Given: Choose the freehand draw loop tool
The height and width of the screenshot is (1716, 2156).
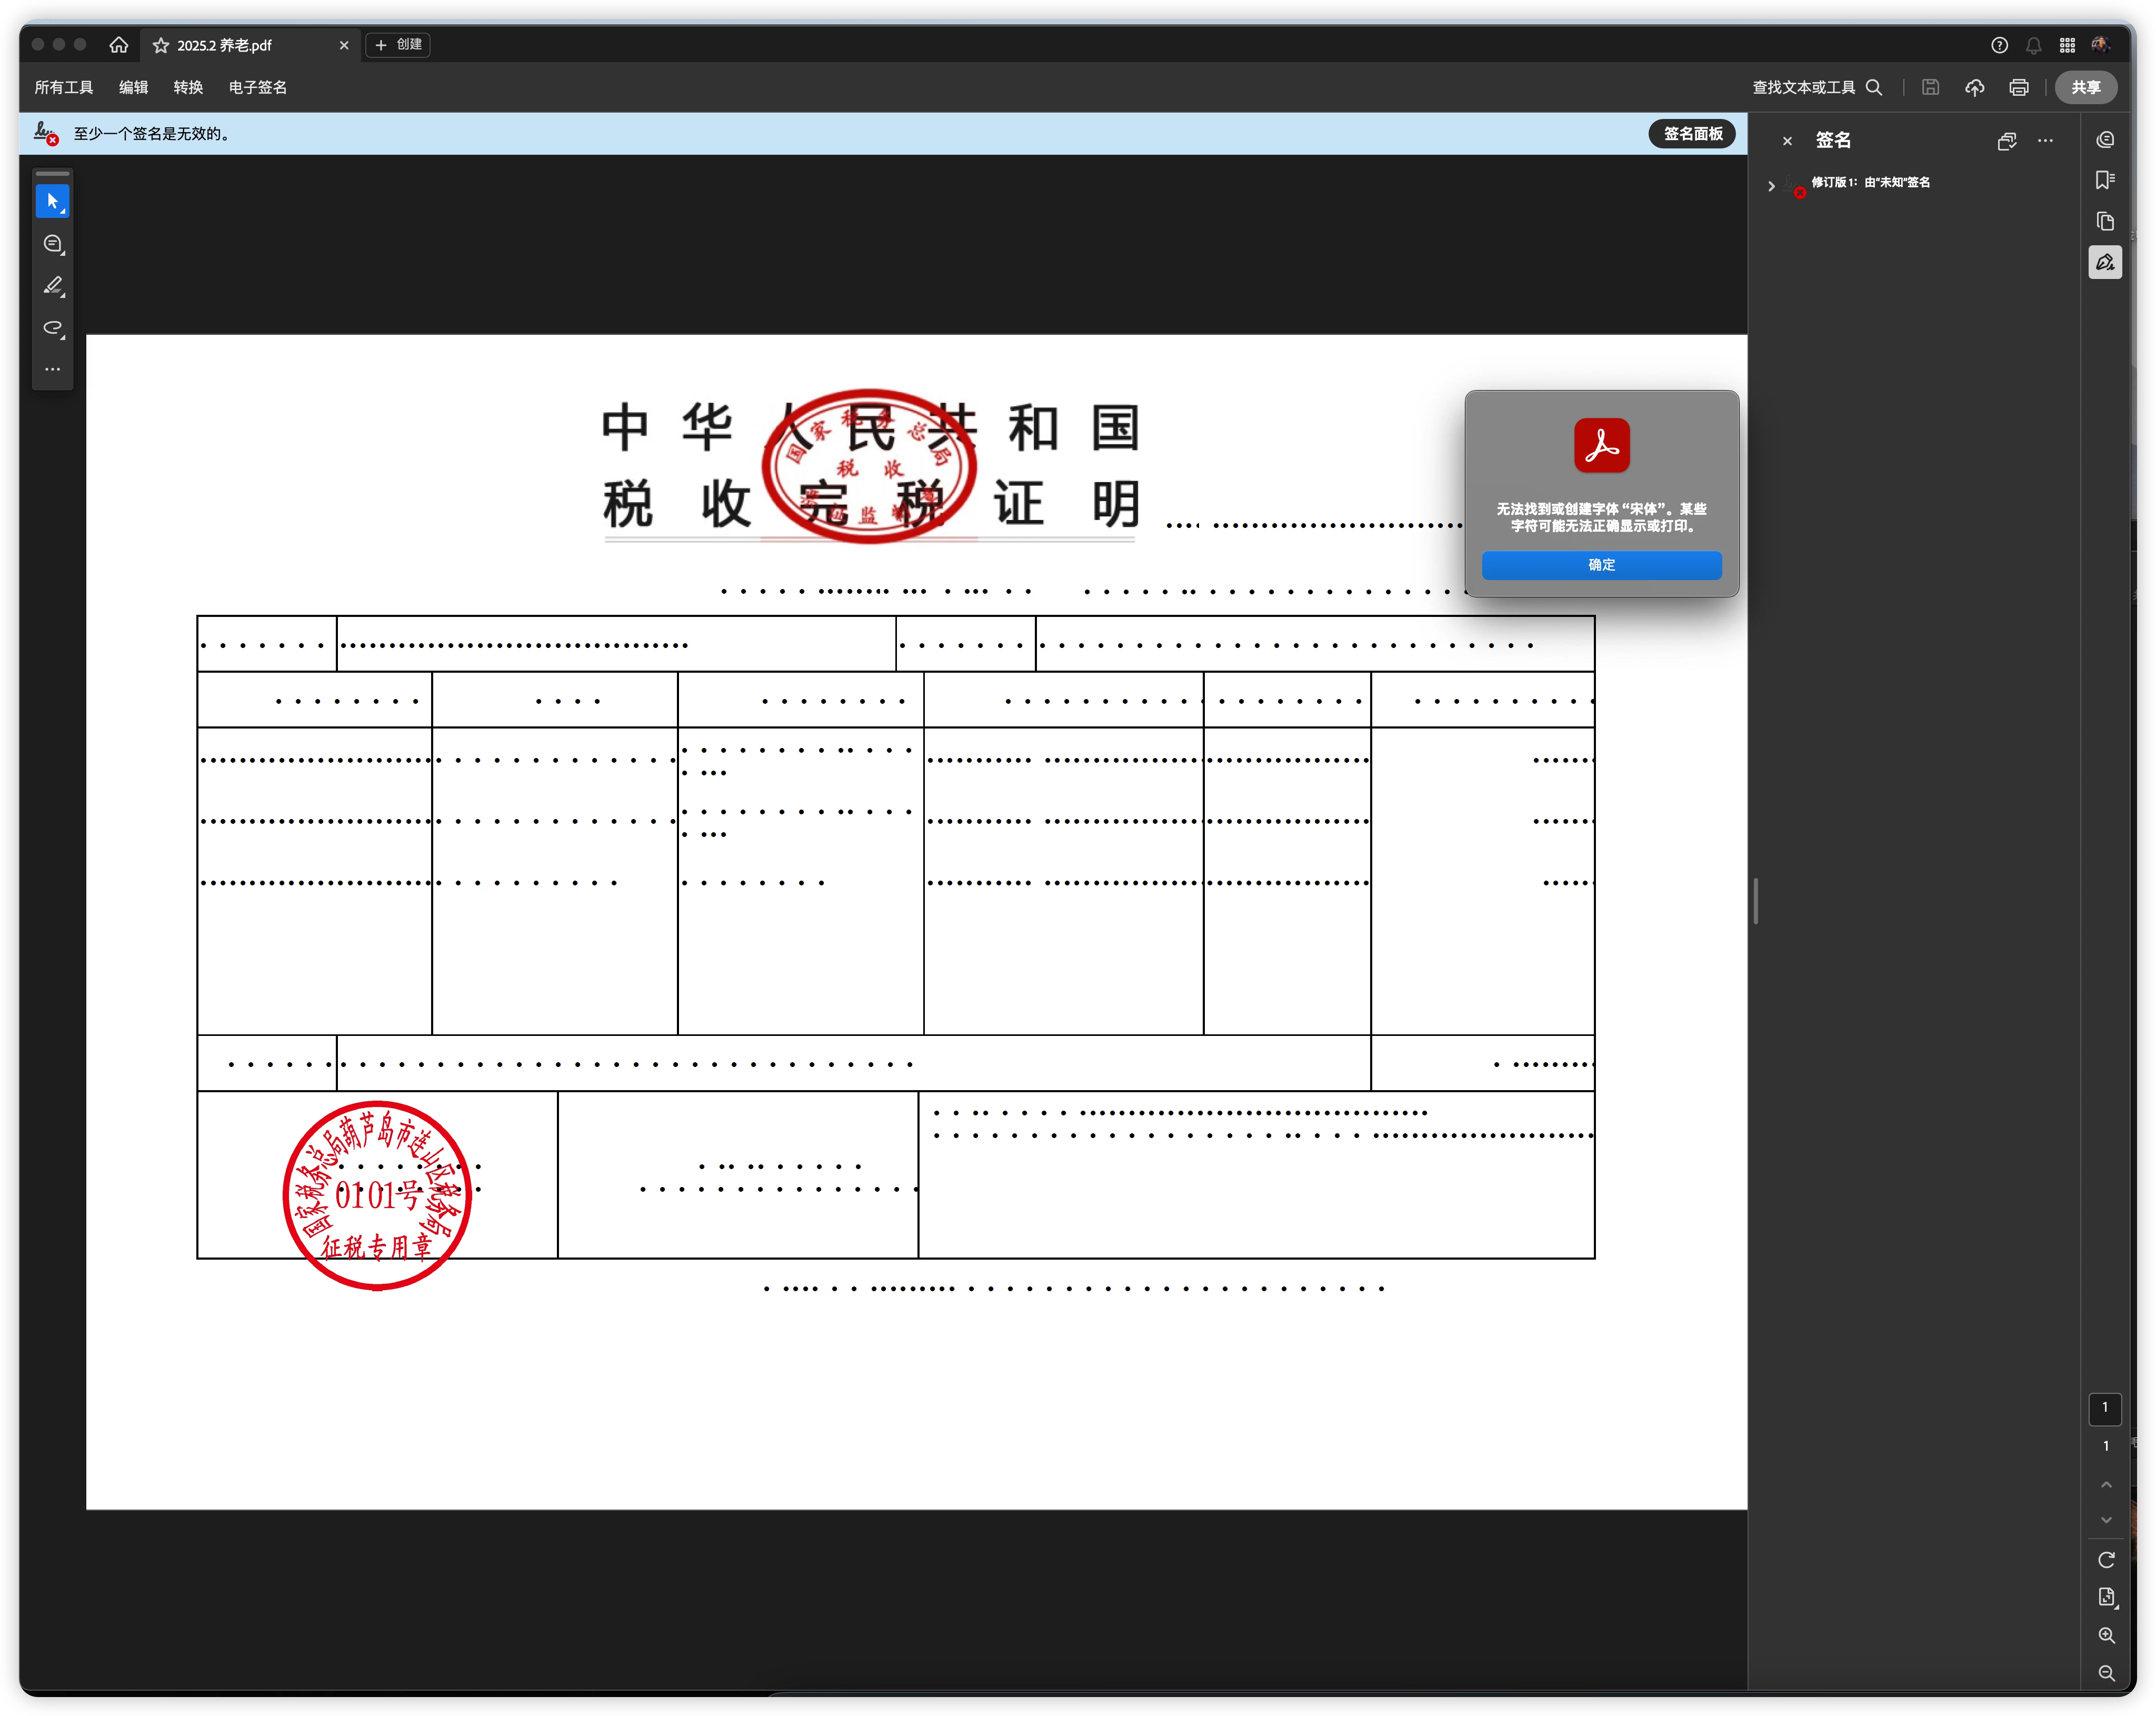Looking at the screenshot, I should point(53,328).
